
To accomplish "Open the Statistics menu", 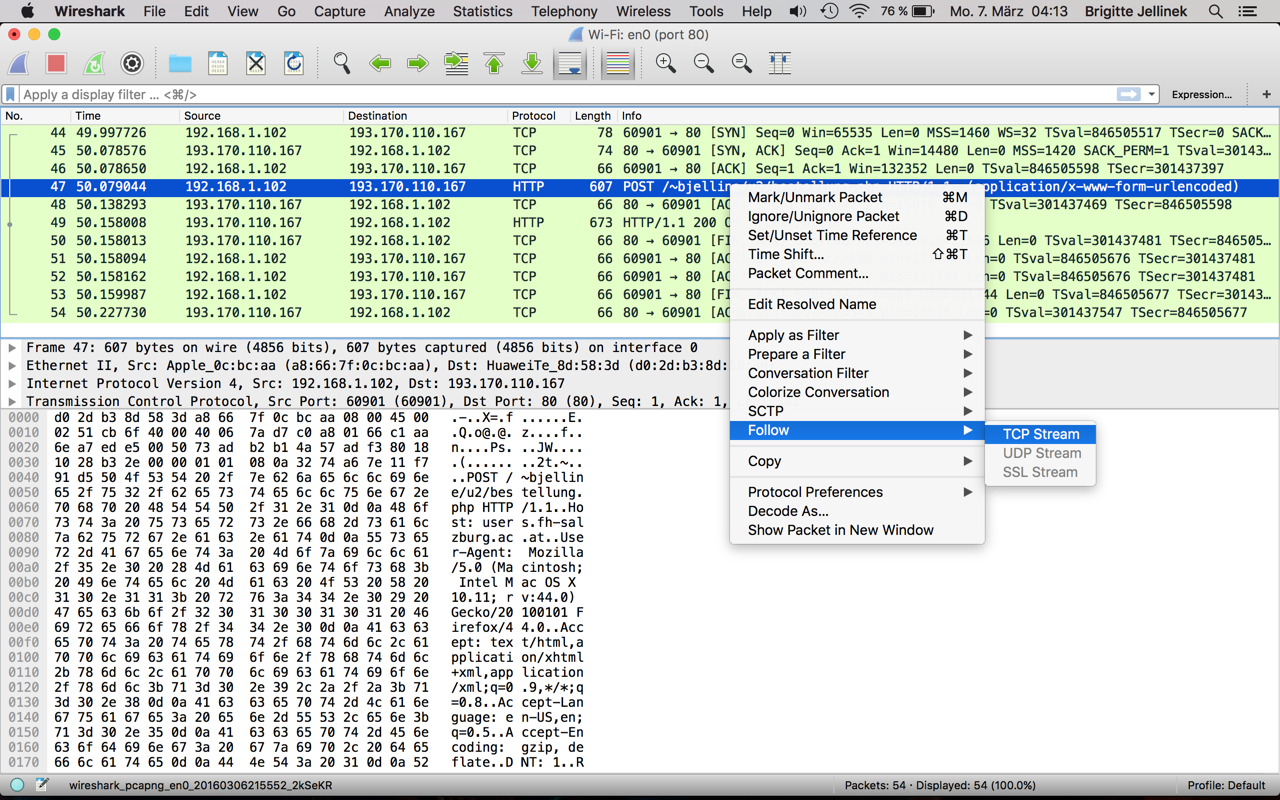I will point(482,11).
